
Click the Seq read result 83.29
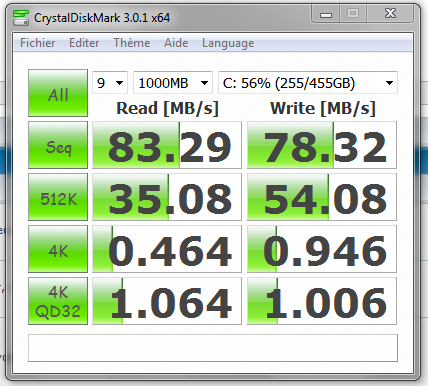click(x=167, y=145)
